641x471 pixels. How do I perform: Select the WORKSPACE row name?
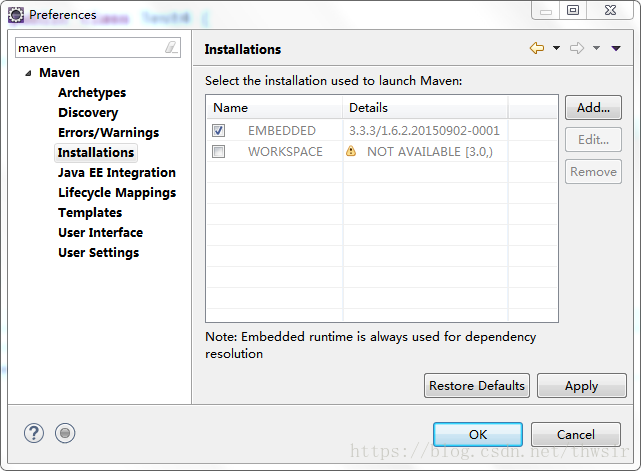(x=285, y=152)
